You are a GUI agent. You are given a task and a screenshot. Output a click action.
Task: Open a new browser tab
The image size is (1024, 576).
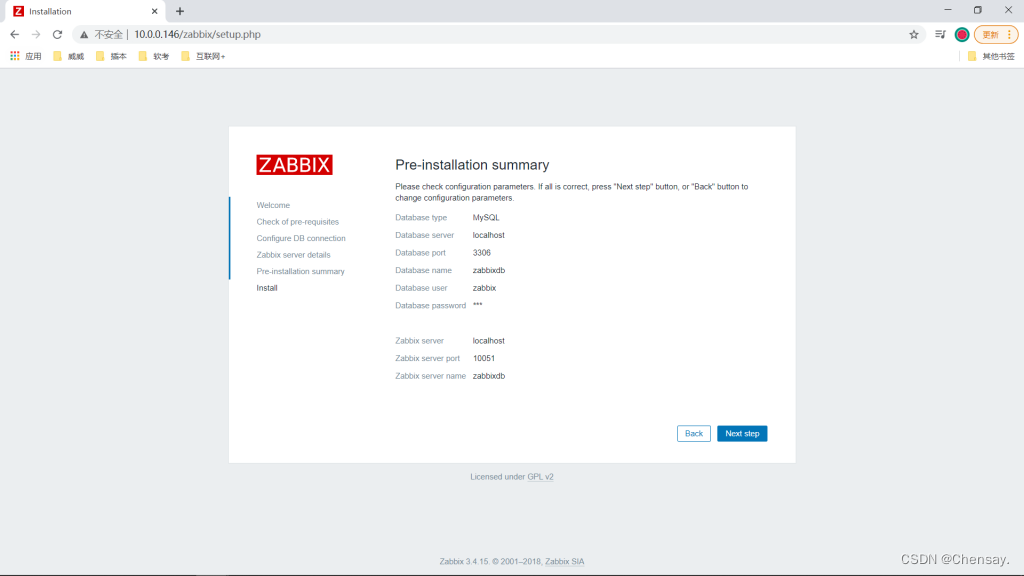(180, 11)
